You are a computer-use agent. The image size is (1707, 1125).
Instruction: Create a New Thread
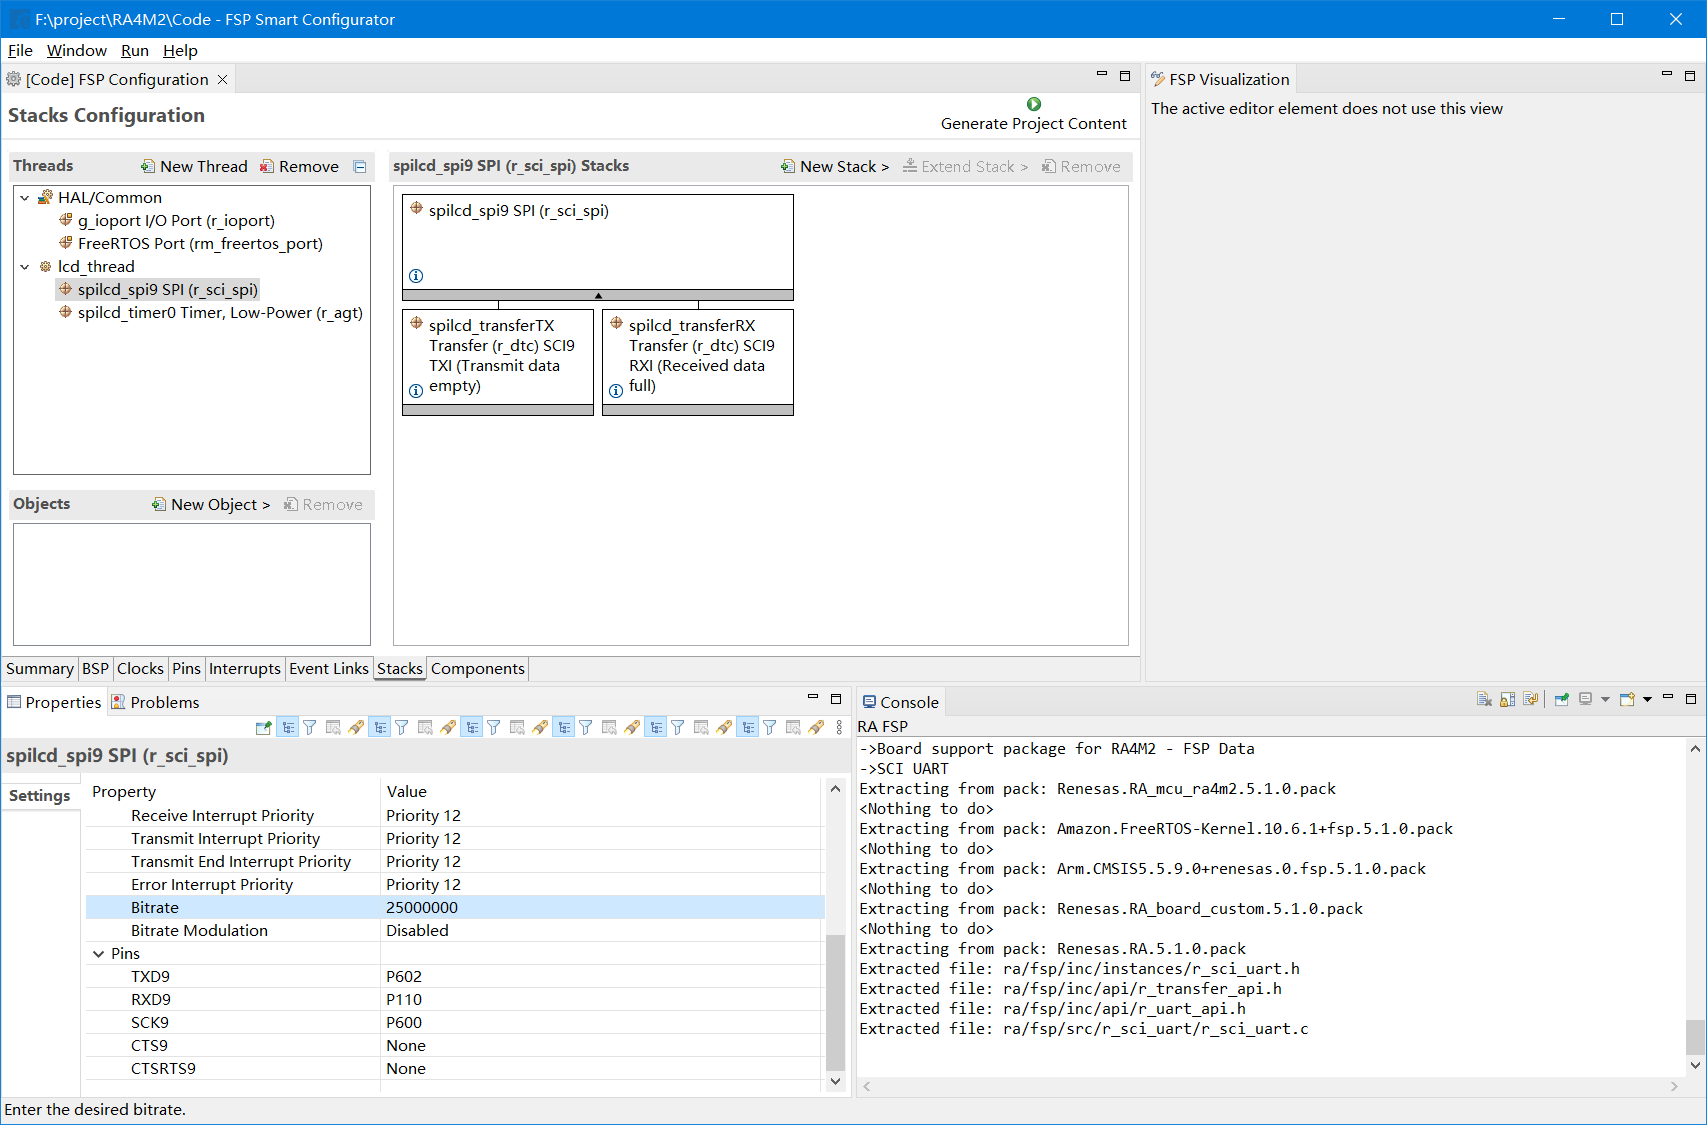194,166
